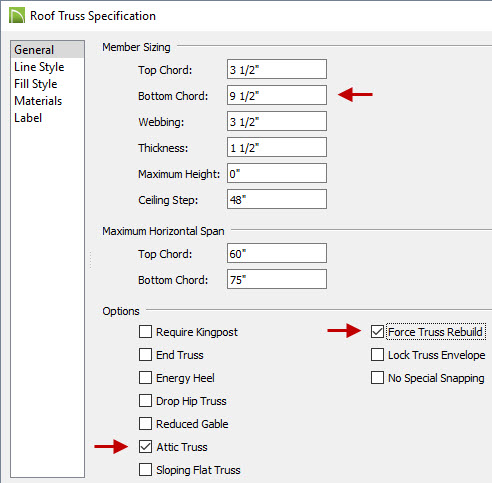Toggle the Energy Heel checkbox

[145, 378]
